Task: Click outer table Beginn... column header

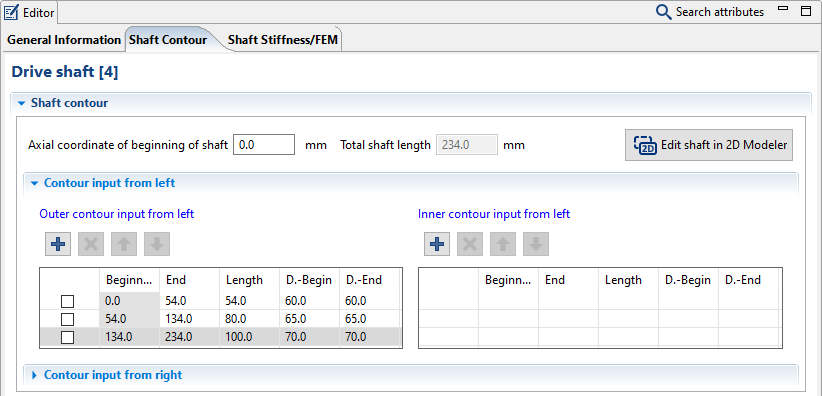Action: click(129, 280)
